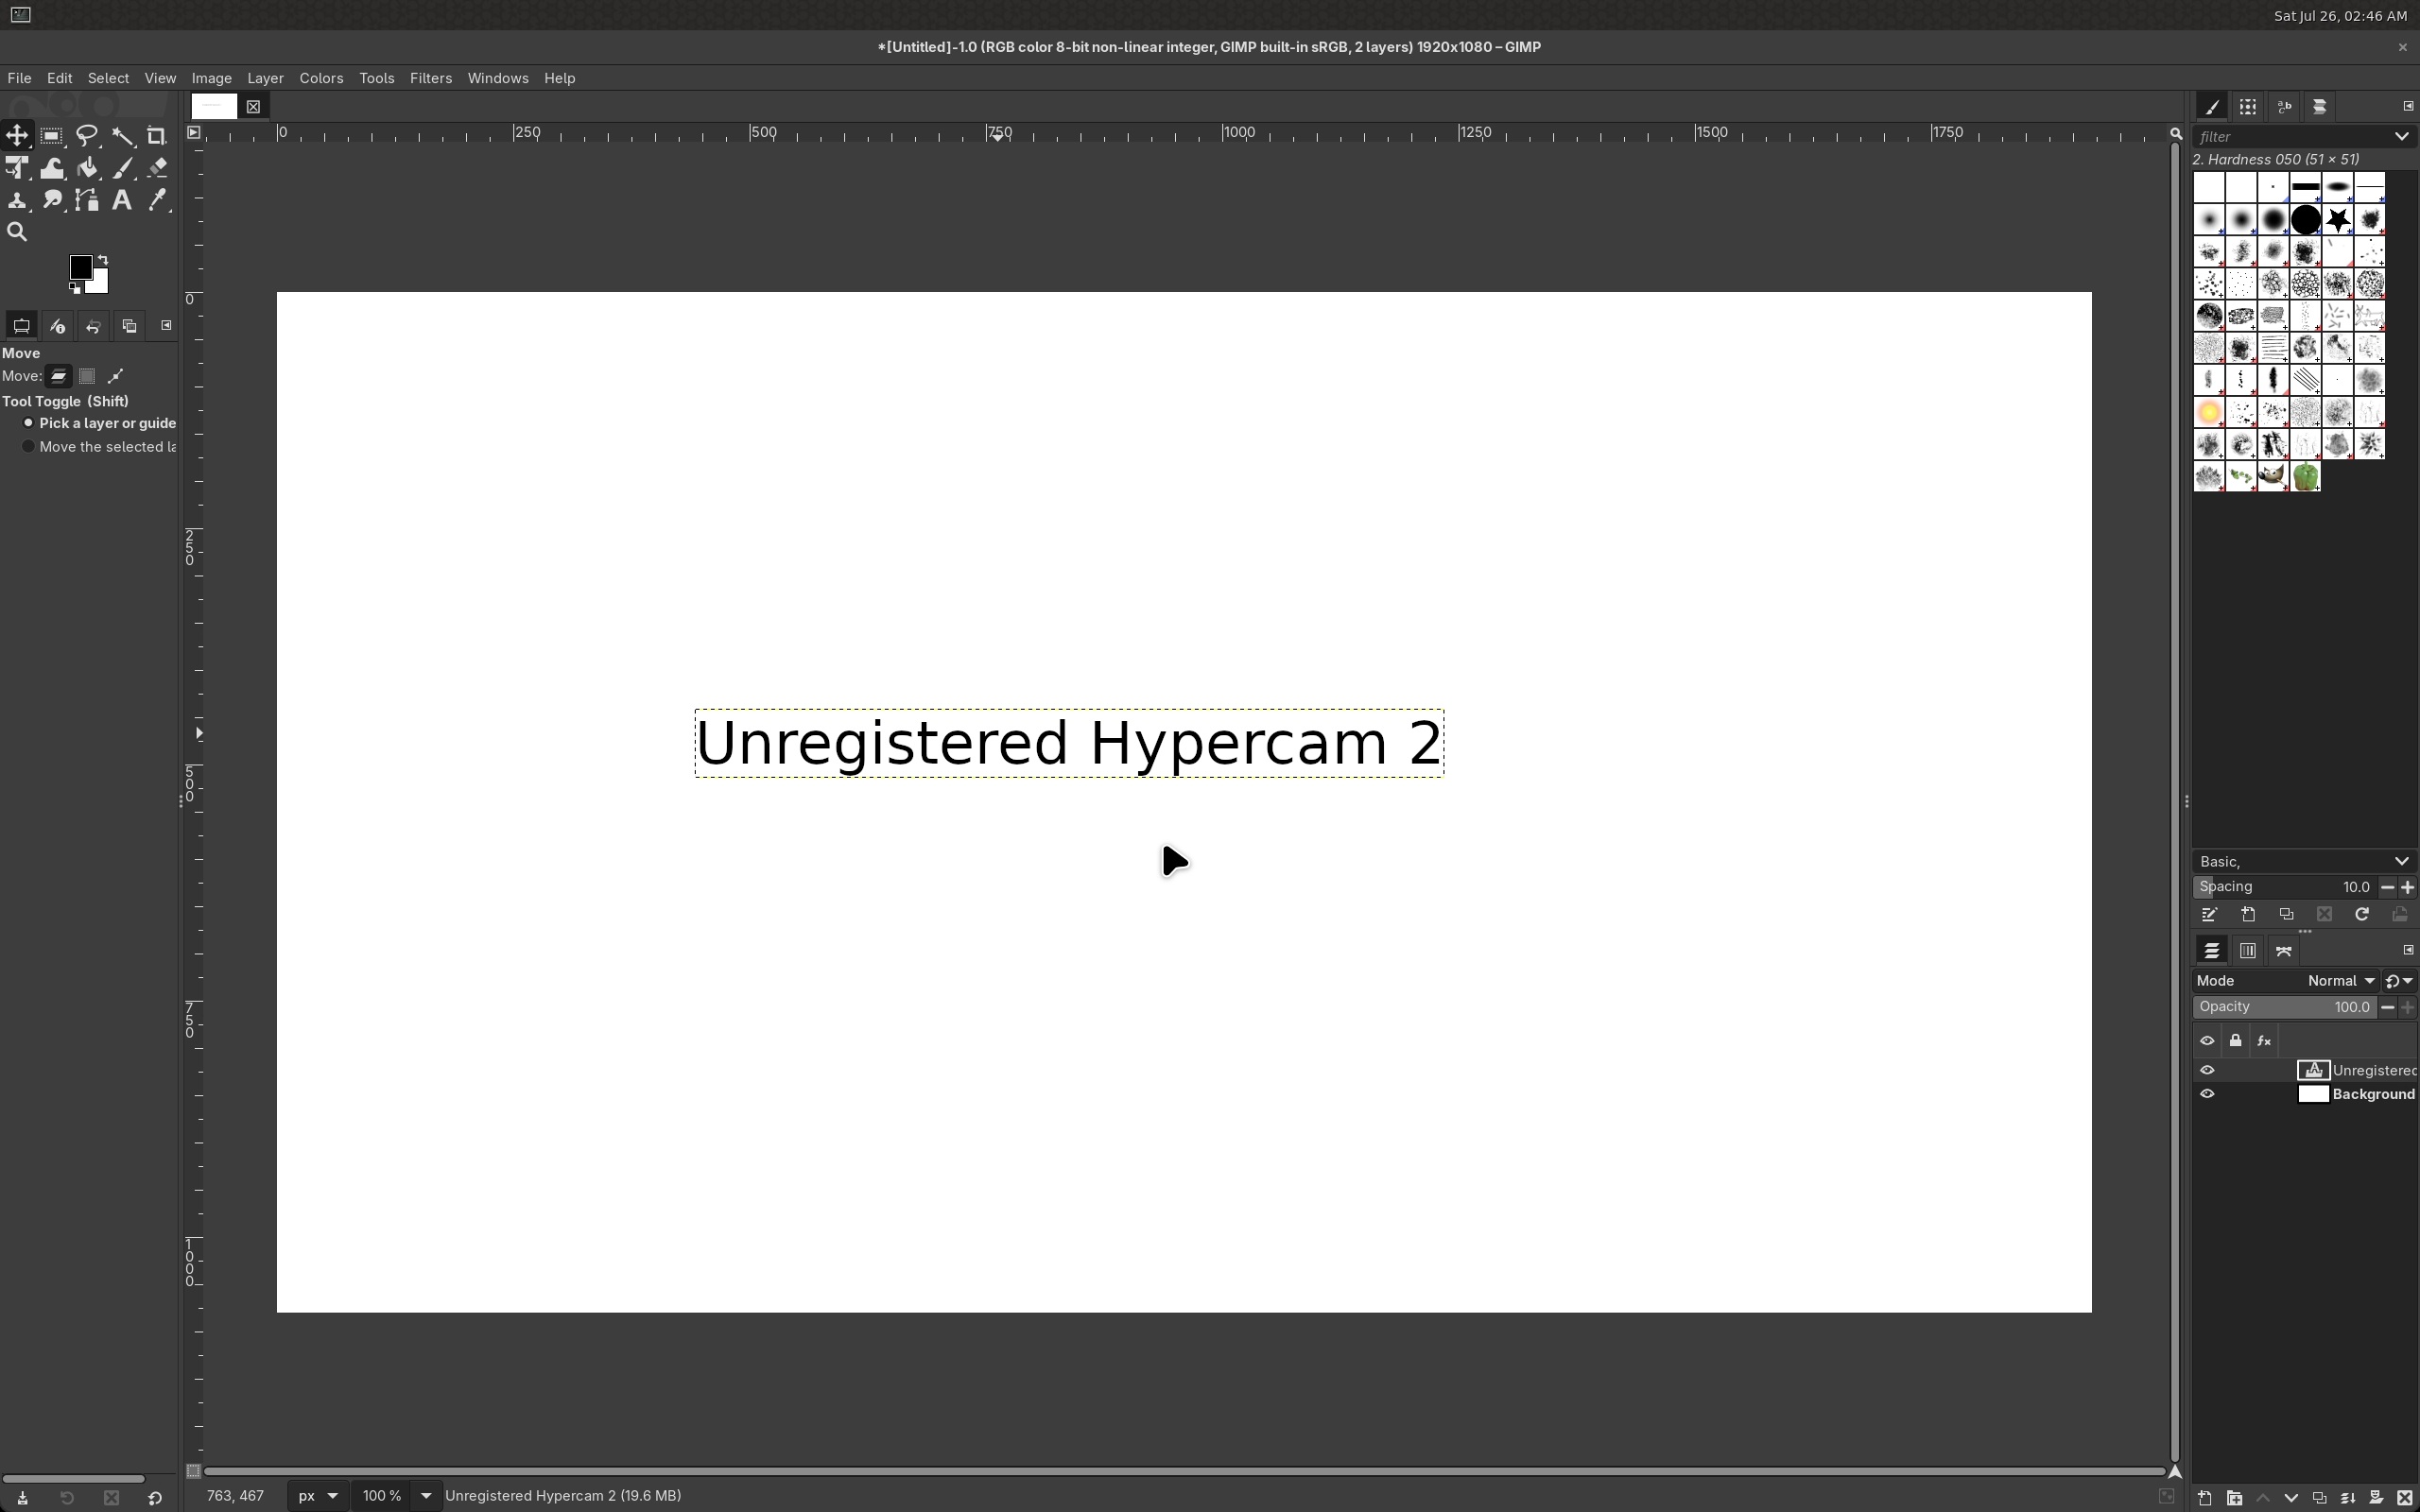Select the Bucket Fill tool

point(87,169)
